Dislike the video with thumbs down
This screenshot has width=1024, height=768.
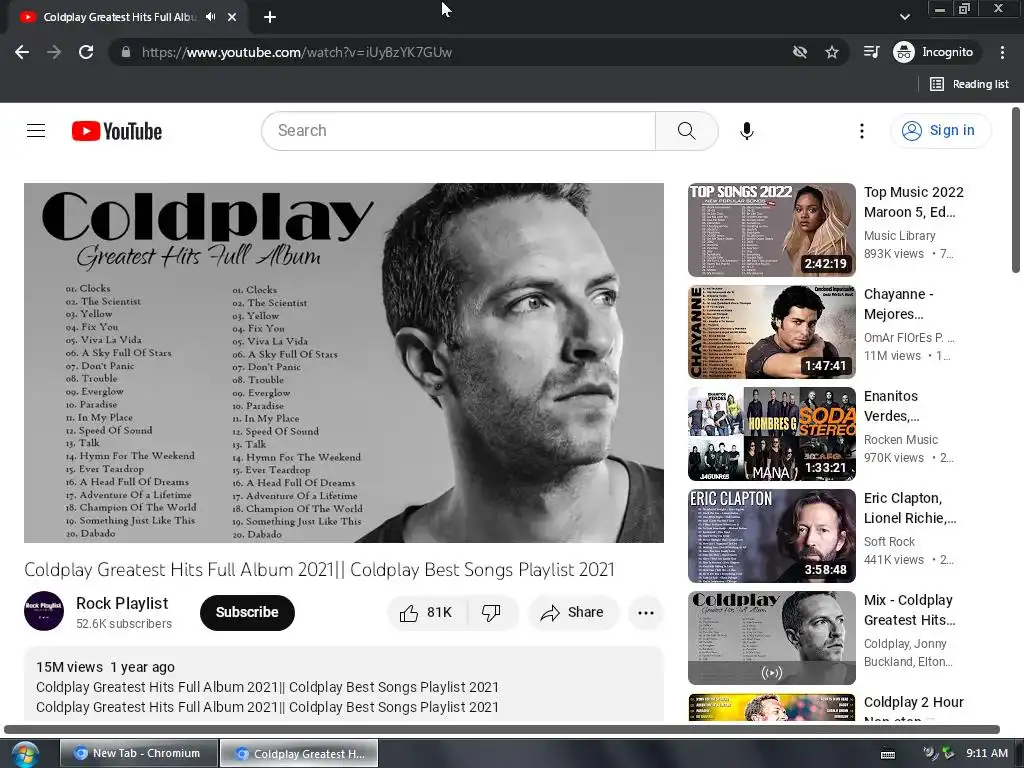[491, 613]
